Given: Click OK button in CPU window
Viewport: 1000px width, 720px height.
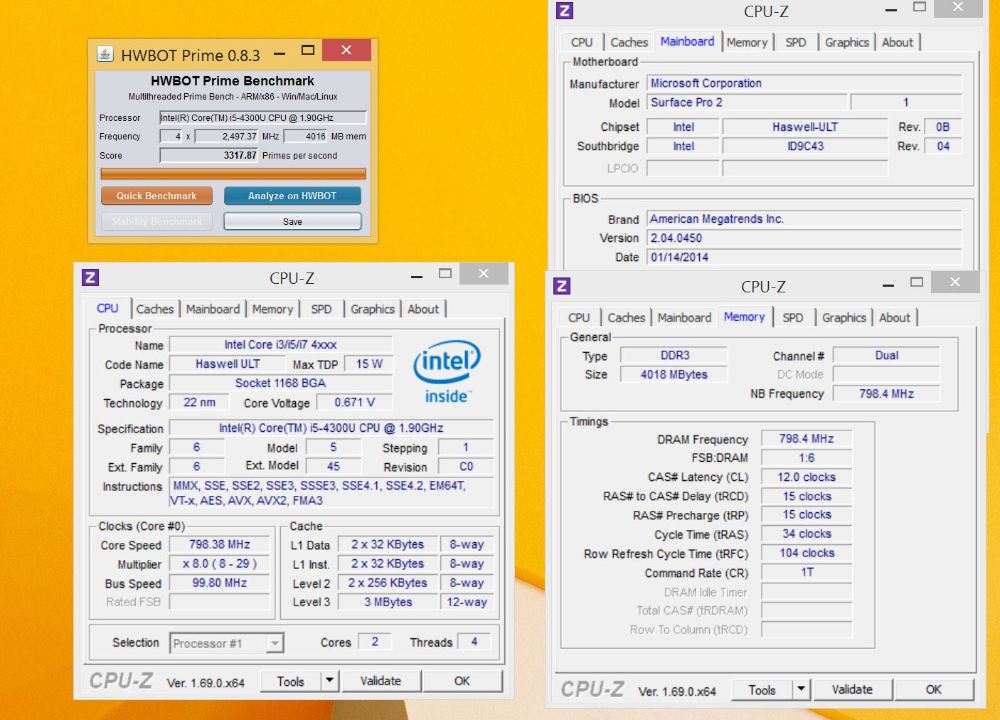Looking at the screenshot, I should click(462, 681).
